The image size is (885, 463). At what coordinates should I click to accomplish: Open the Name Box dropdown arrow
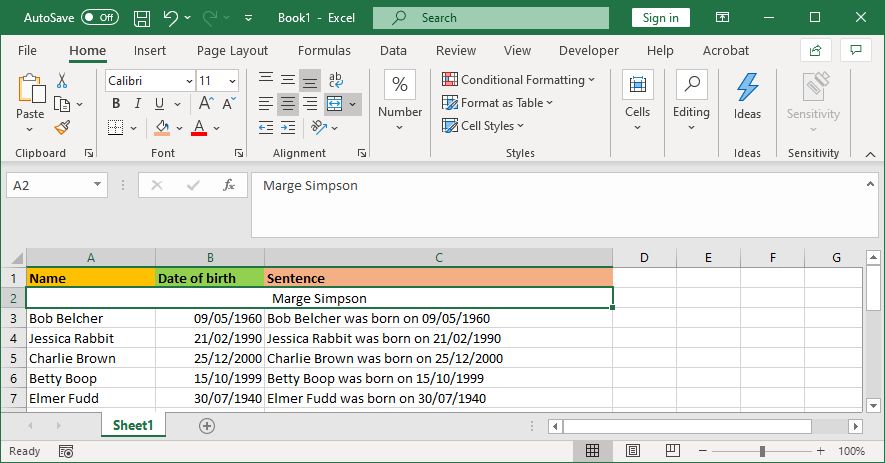[x=97, y=185]
